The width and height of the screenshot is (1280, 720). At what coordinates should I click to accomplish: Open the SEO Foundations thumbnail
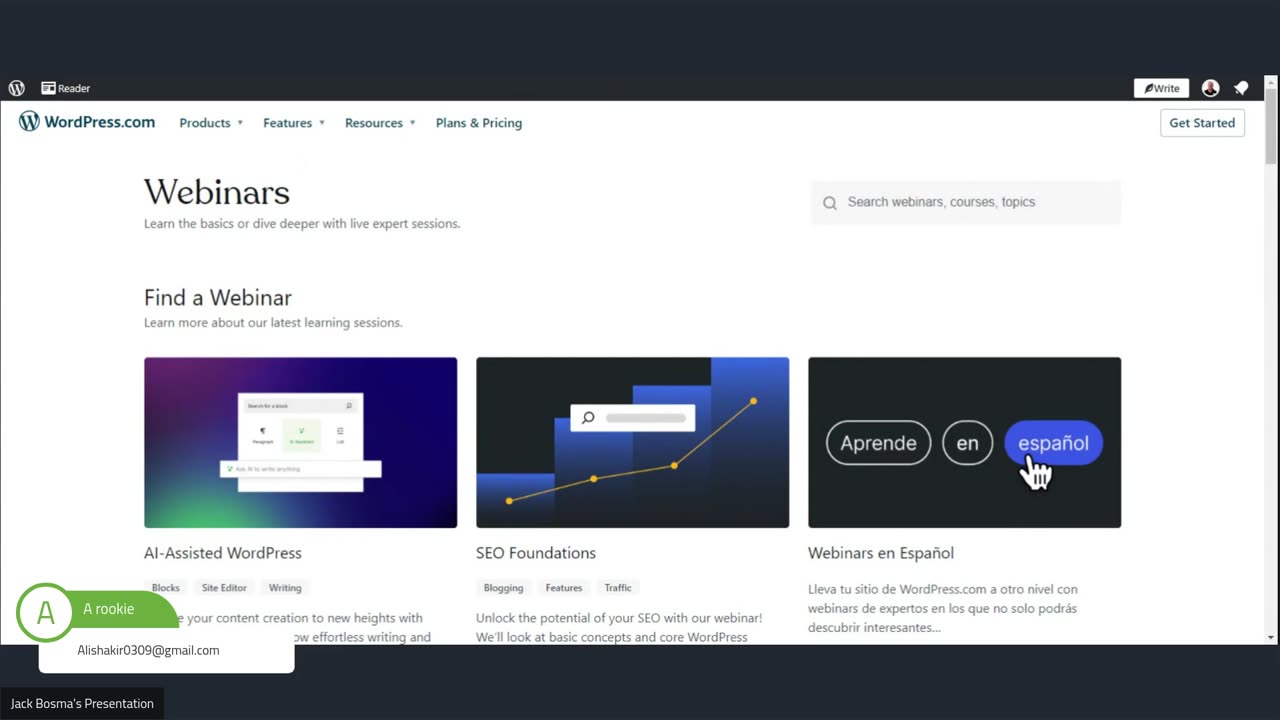632,442
